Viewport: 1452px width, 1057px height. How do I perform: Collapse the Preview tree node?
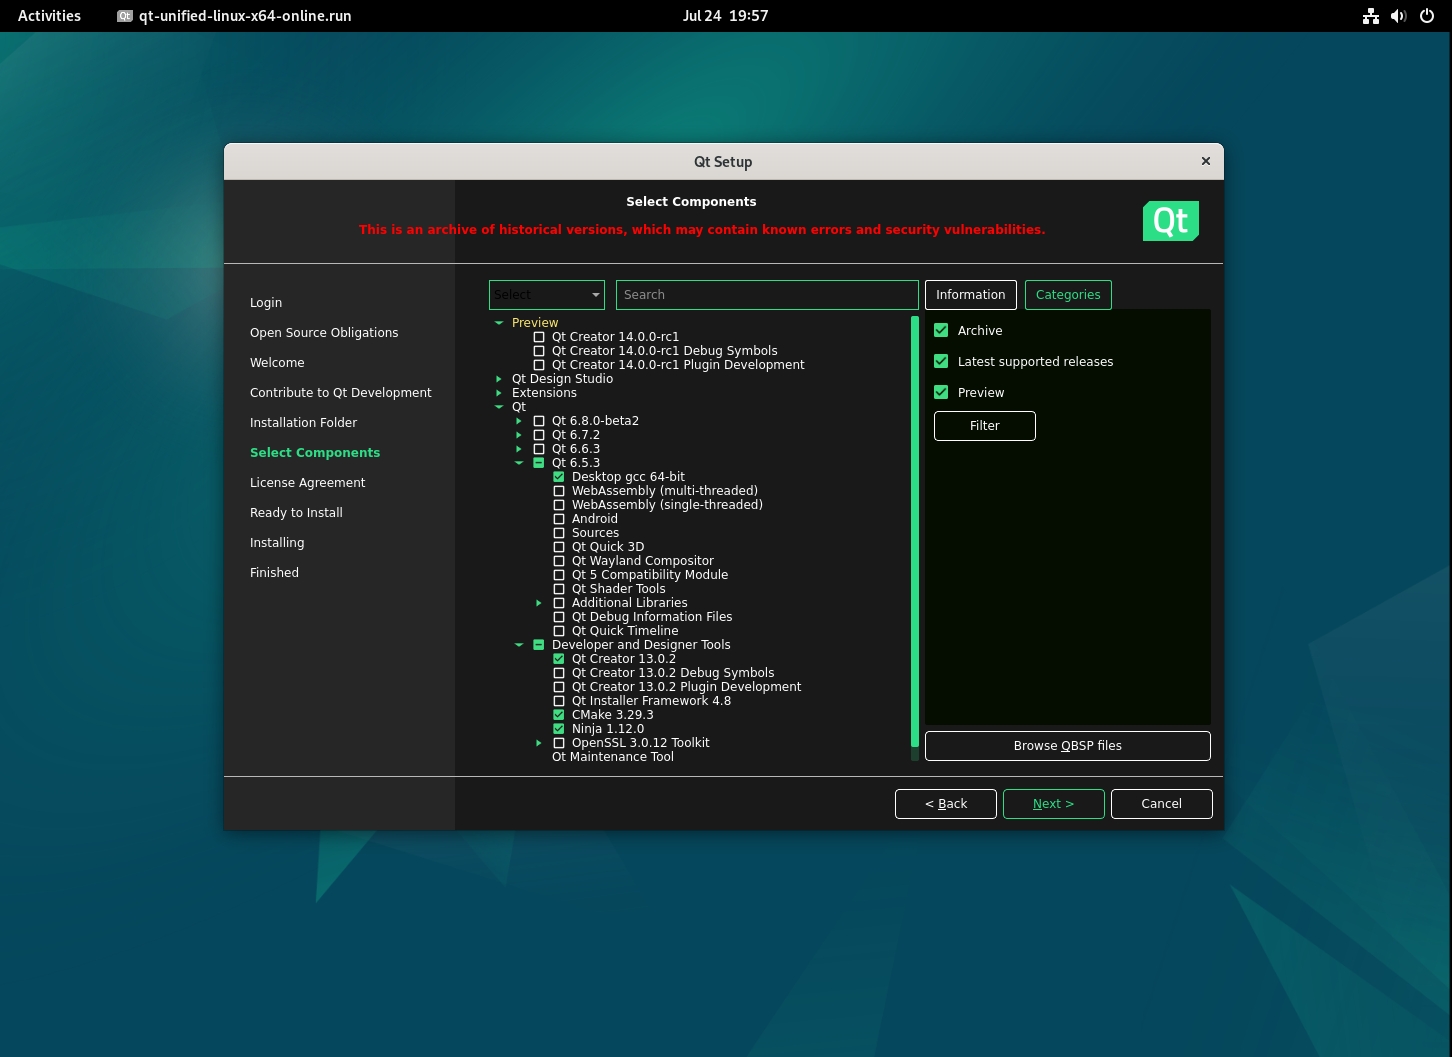pyautogui.click(x=499, y=323)
